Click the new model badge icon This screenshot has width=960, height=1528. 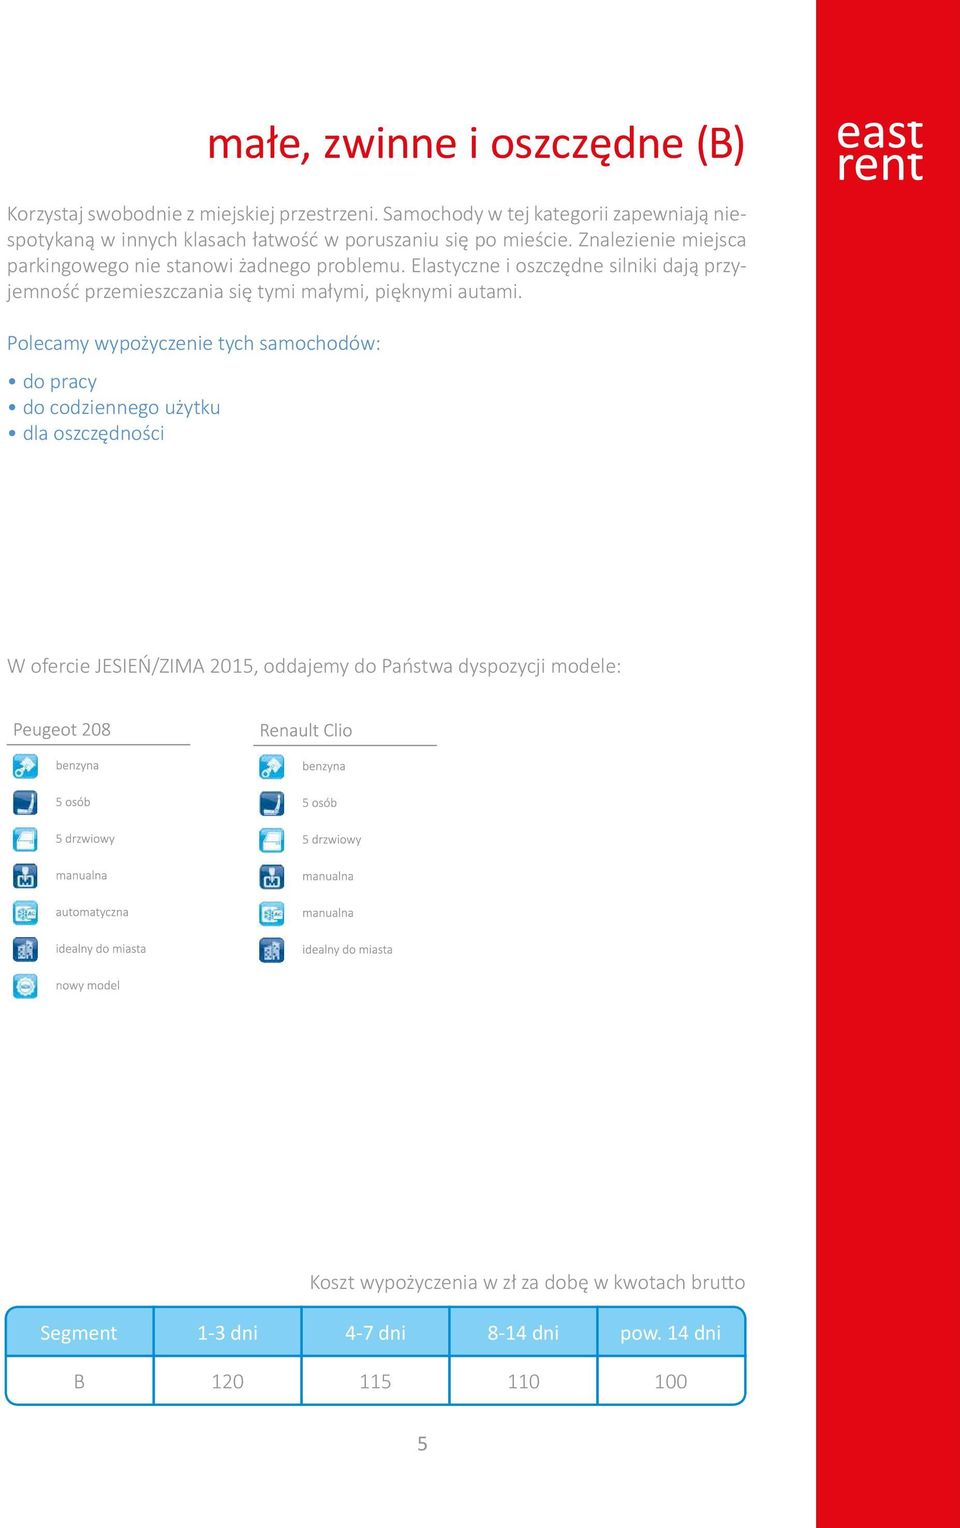pyautogui.click(x=25, y=986)
